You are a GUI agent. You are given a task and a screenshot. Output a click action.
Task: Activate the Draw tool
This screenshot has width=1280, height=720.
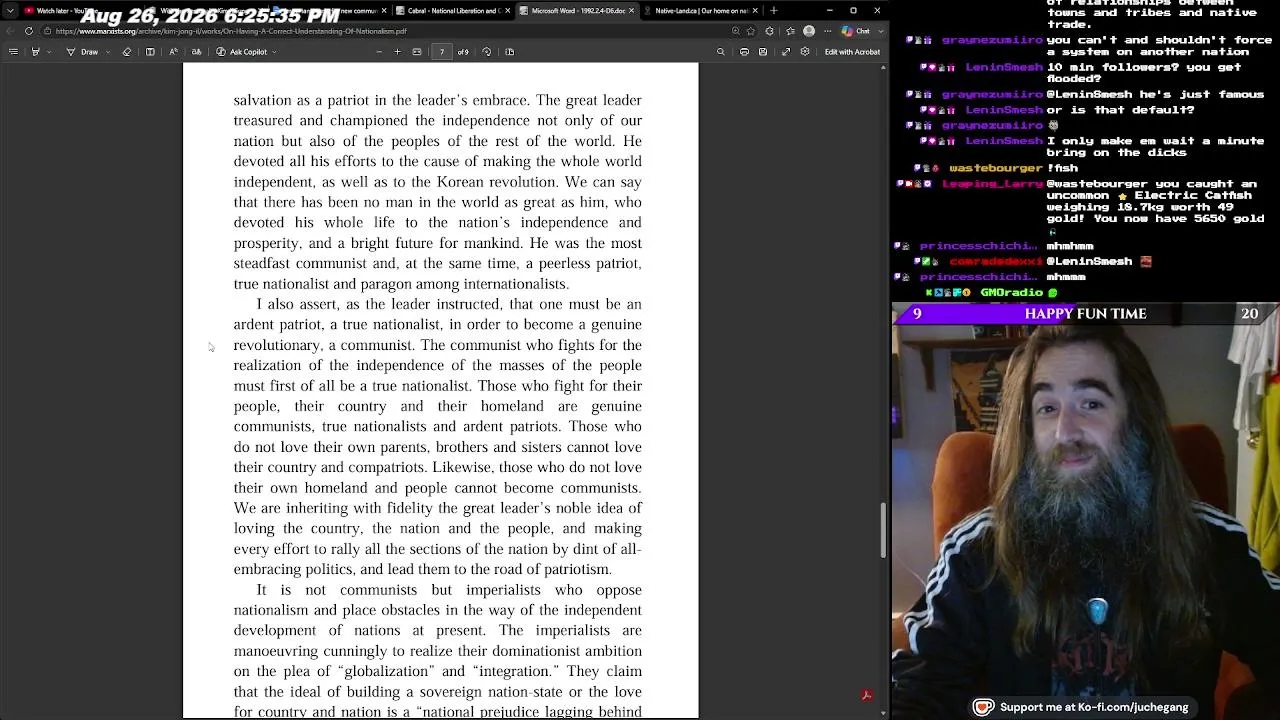click(x=82, y=52)
